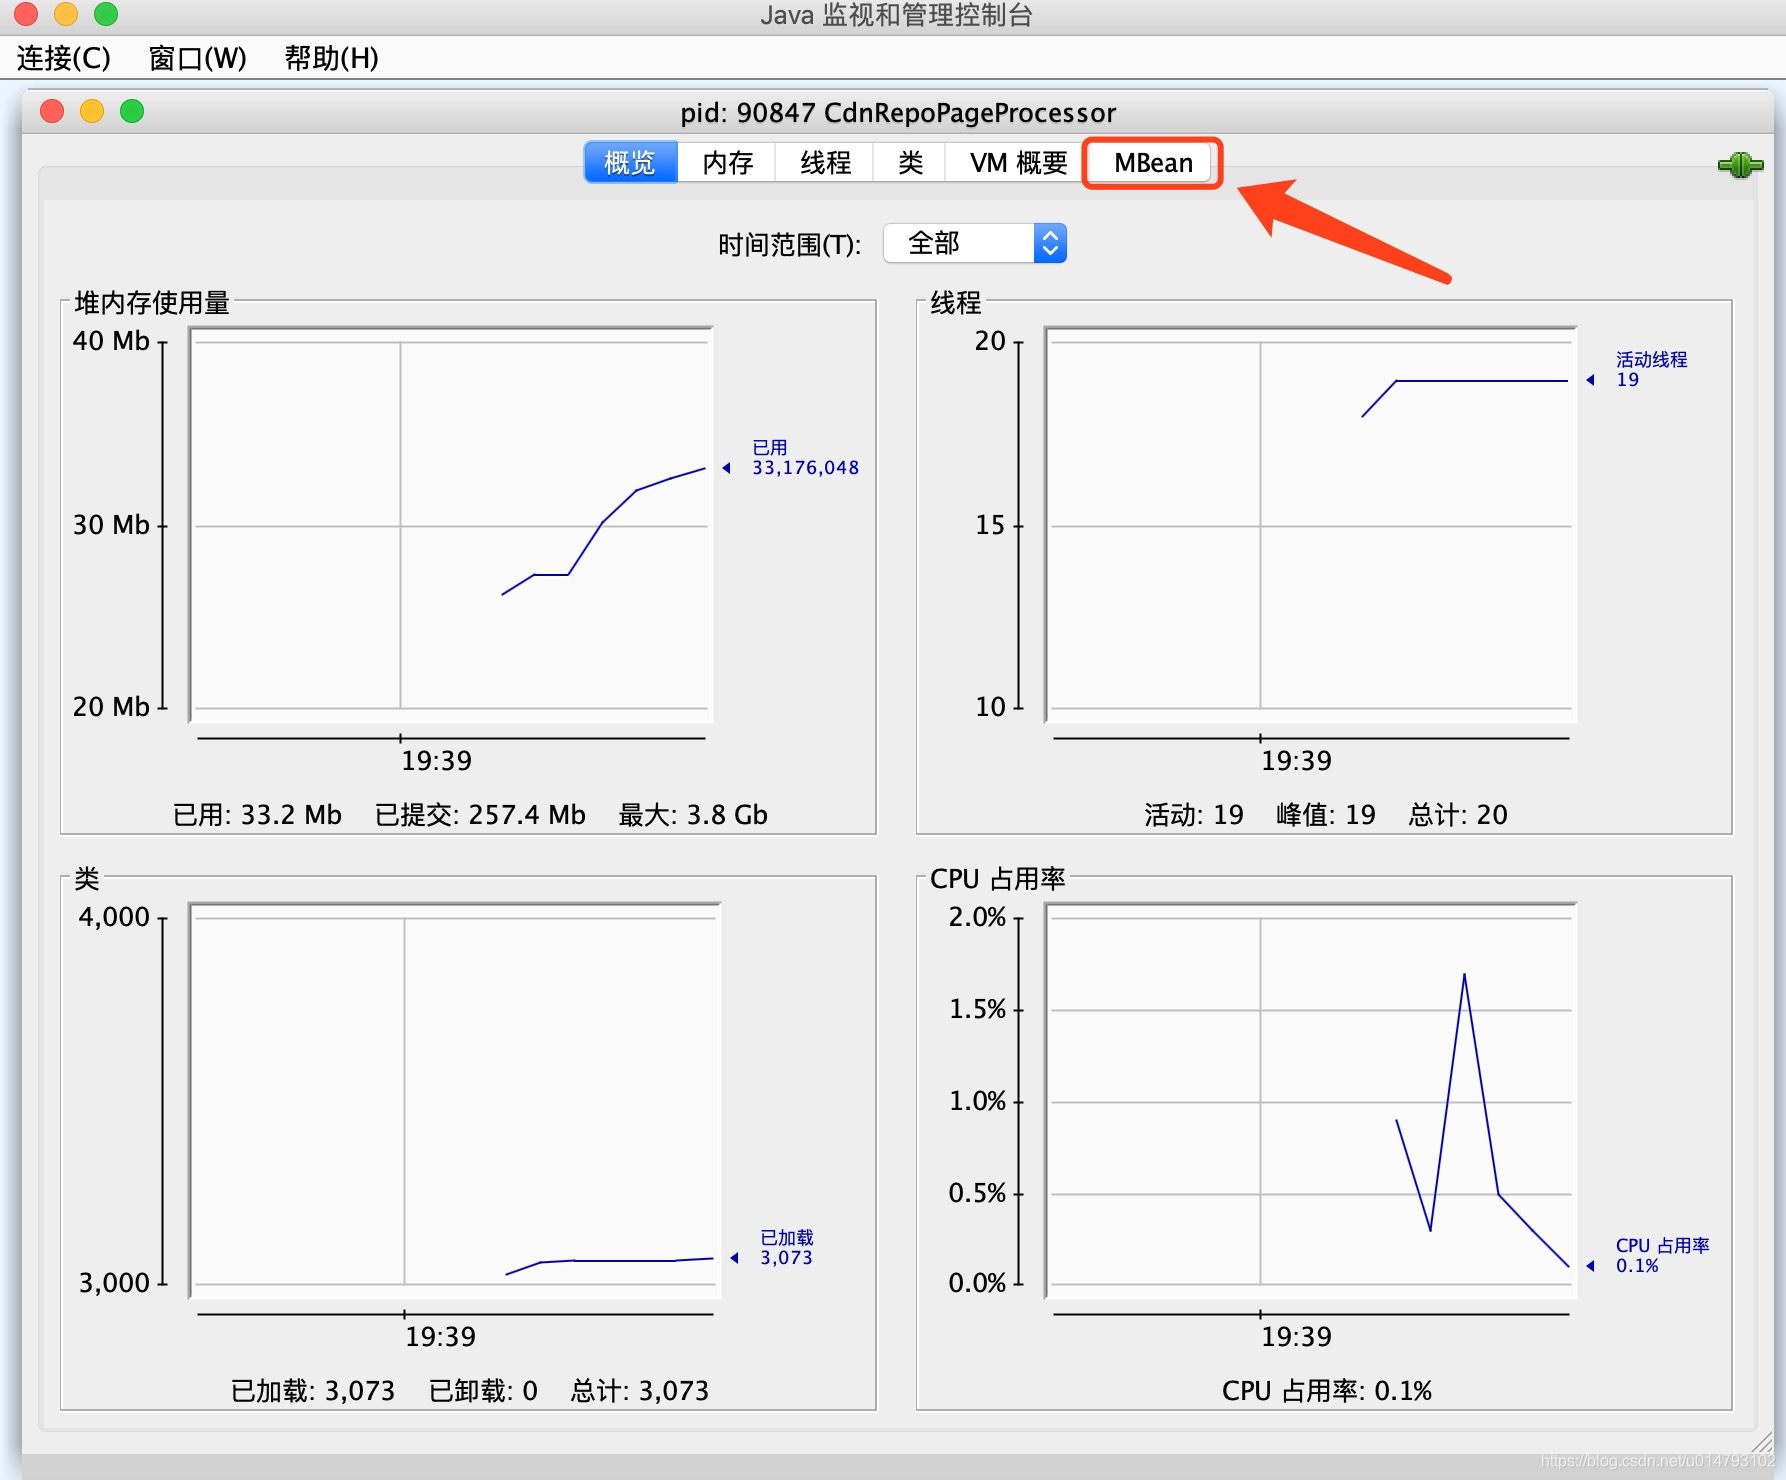Click the window resize grip corner
The width and height of the screenshot is (1786, 1480).
1762,1442
